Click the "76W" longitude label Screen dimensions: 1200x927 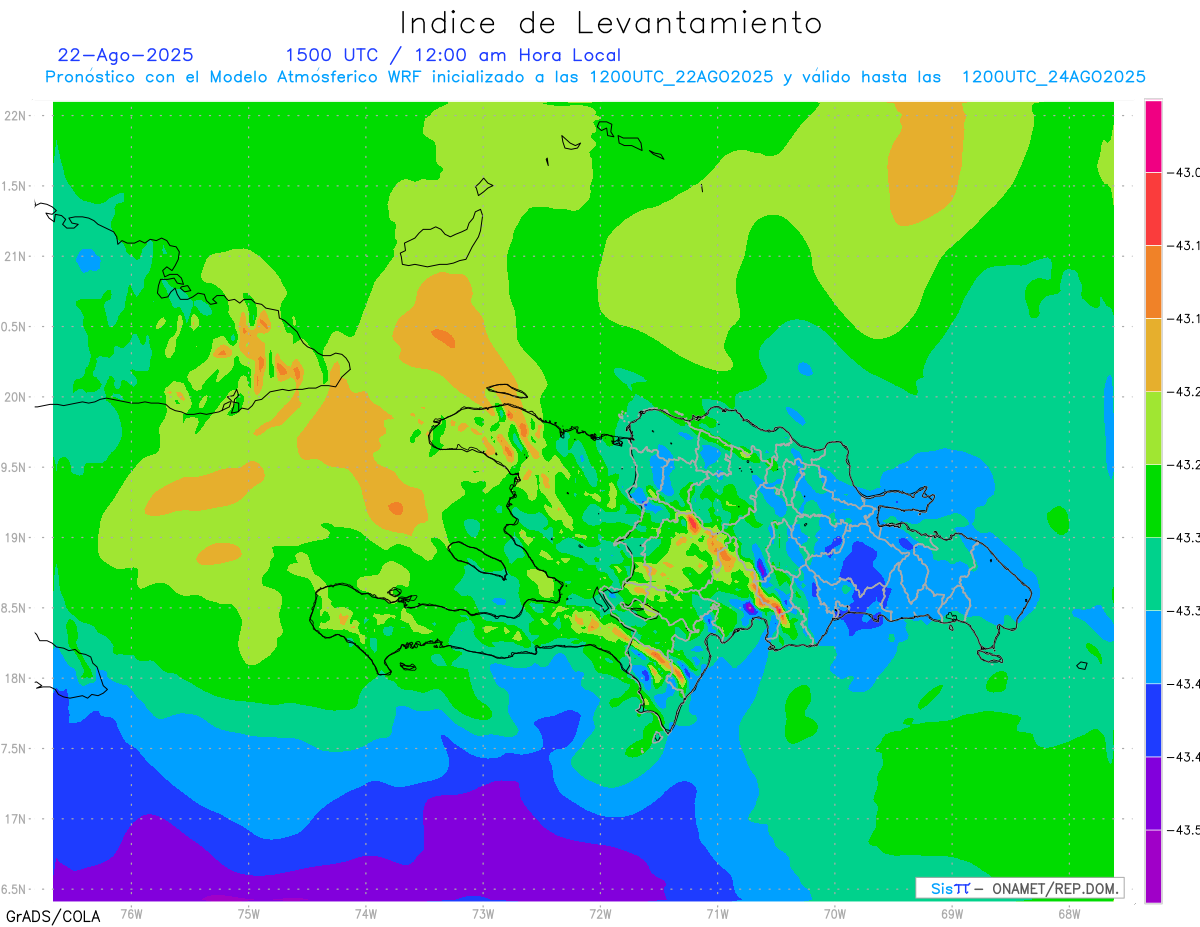pos(131,913)
